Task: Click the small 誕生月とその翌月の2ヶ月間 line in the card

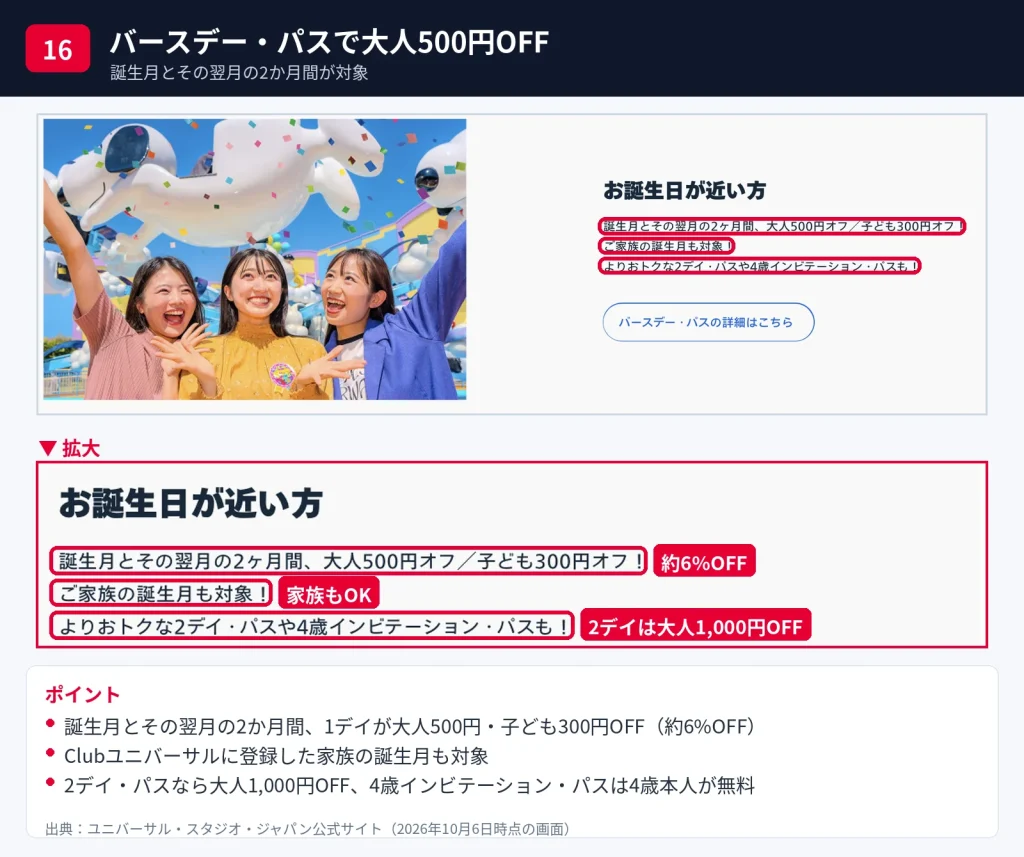Action: [782, 226]
